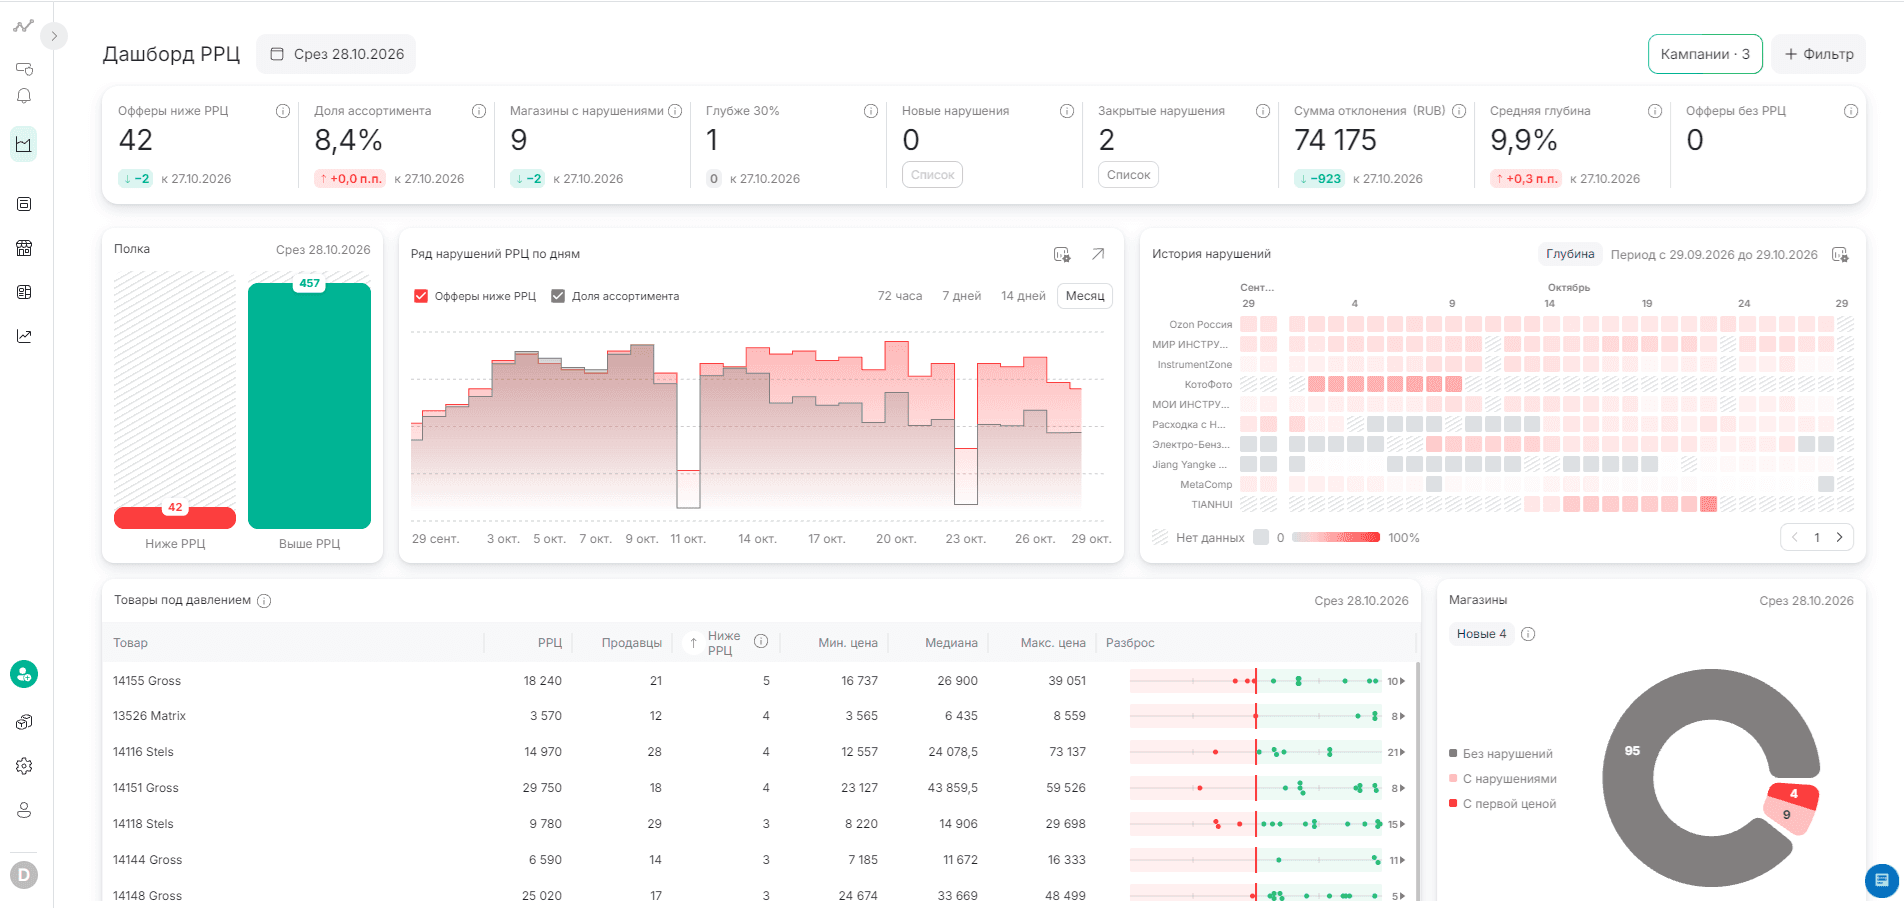Show info for Офферы ниже РРЦ card

click(283, 111)
